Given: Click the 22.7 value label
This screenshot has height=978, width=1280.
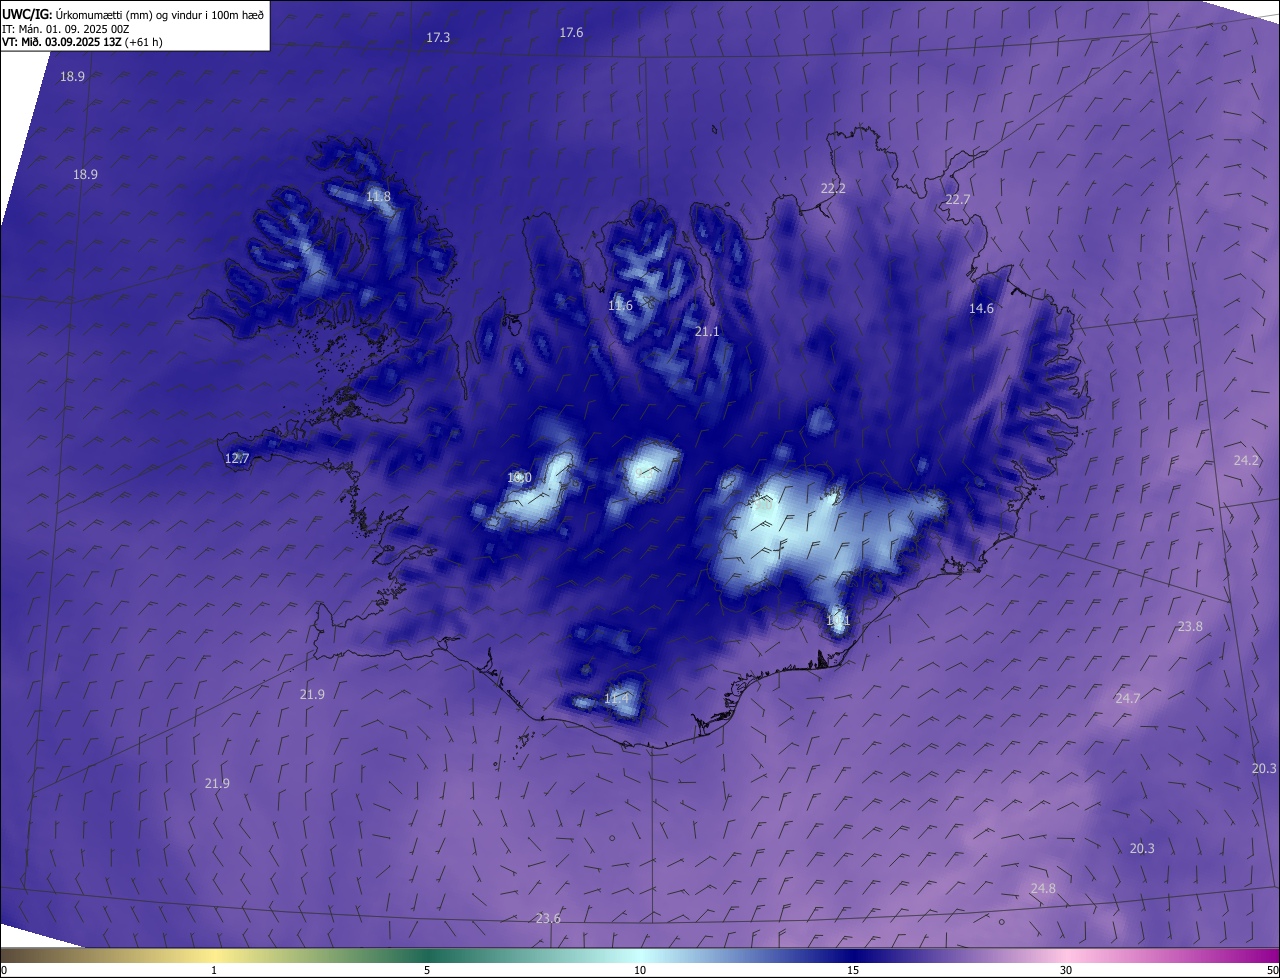Looking at the screenshot, I should click(x=958, y=200).
